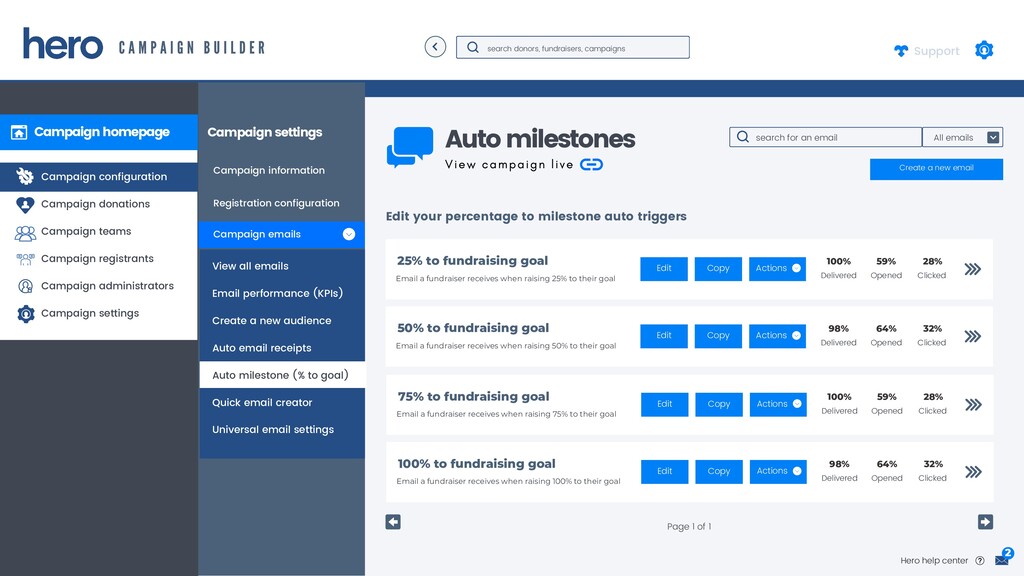Expand the 50% to fundraising goal row arrows
The width and height of the screenshot is (1024, 576).
coord(972,336)
